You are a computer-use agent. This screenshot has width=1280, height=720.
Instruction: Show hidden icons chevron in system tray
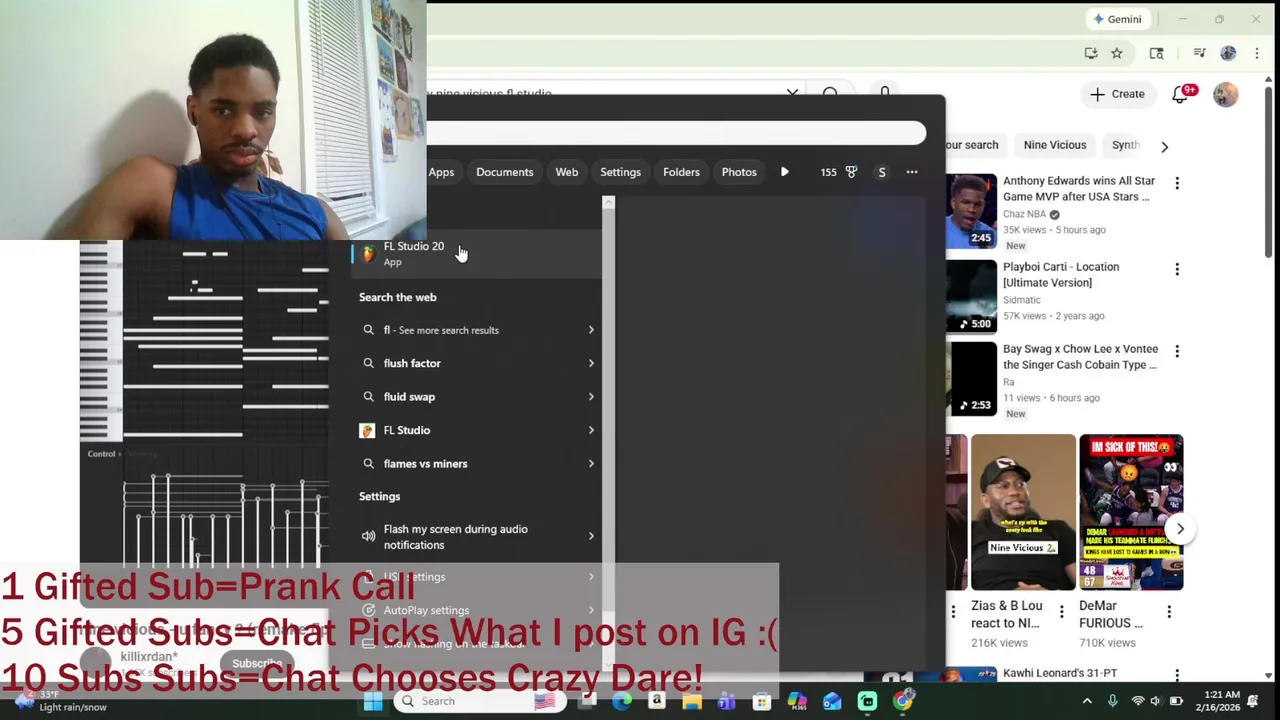pos(1087,701)
